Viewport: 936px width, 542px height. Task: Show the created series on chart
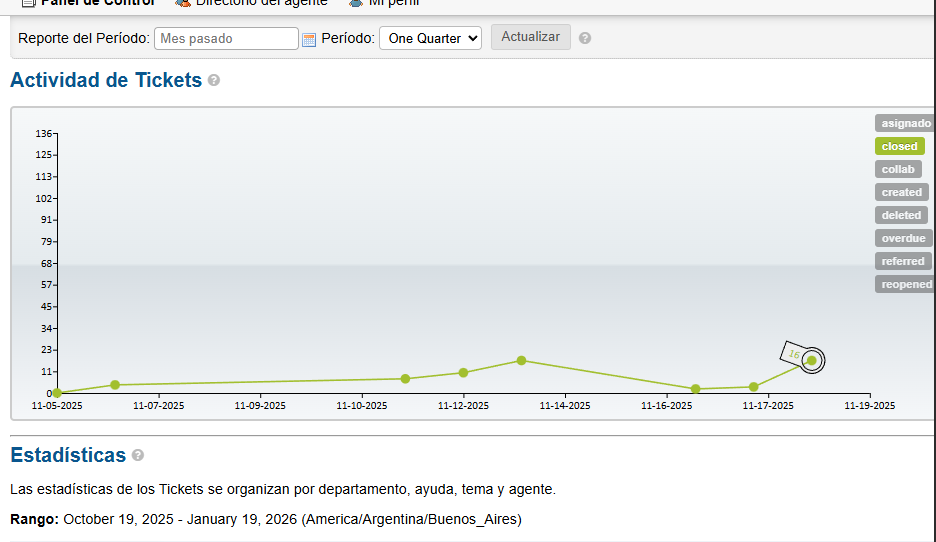click(x=901, y=192)
